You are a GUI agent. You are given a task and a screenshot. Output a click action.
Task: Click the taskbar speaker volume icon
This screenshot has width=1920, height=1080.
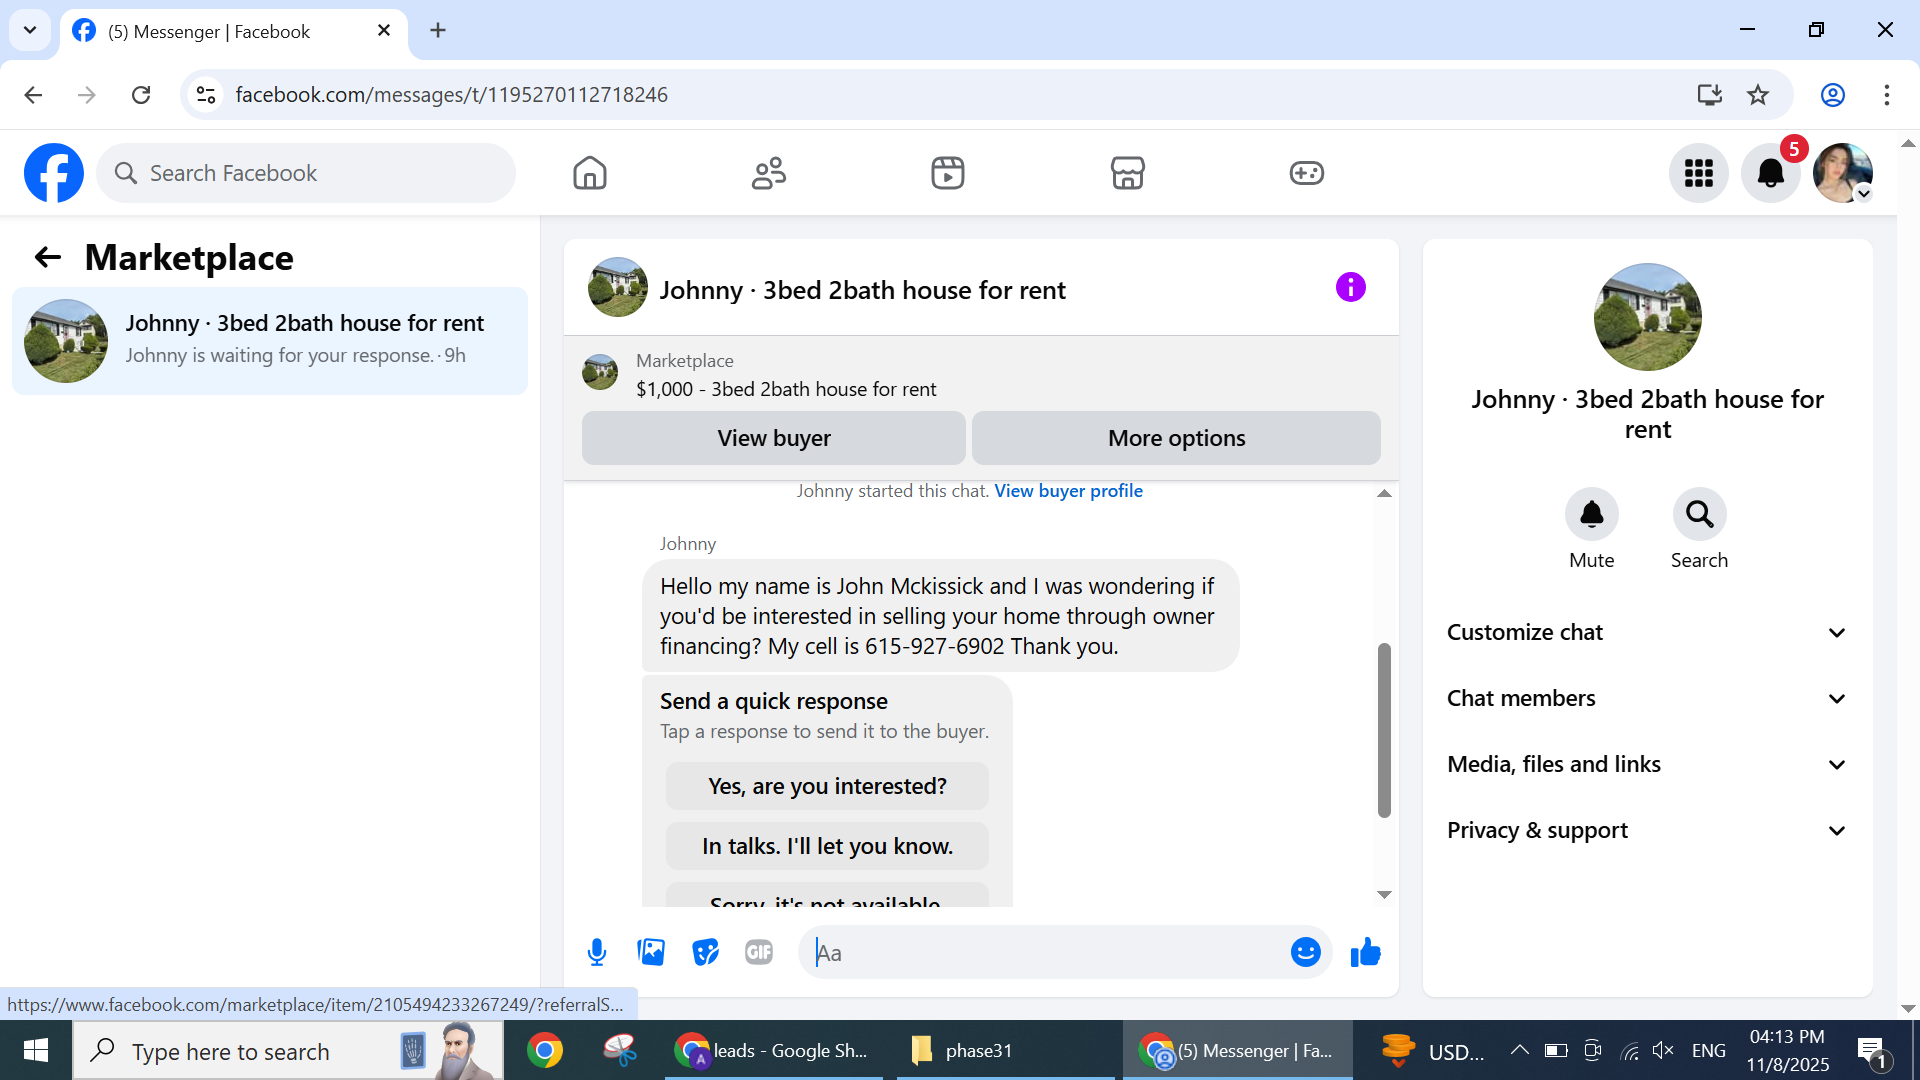[x=1663, y=1050]
